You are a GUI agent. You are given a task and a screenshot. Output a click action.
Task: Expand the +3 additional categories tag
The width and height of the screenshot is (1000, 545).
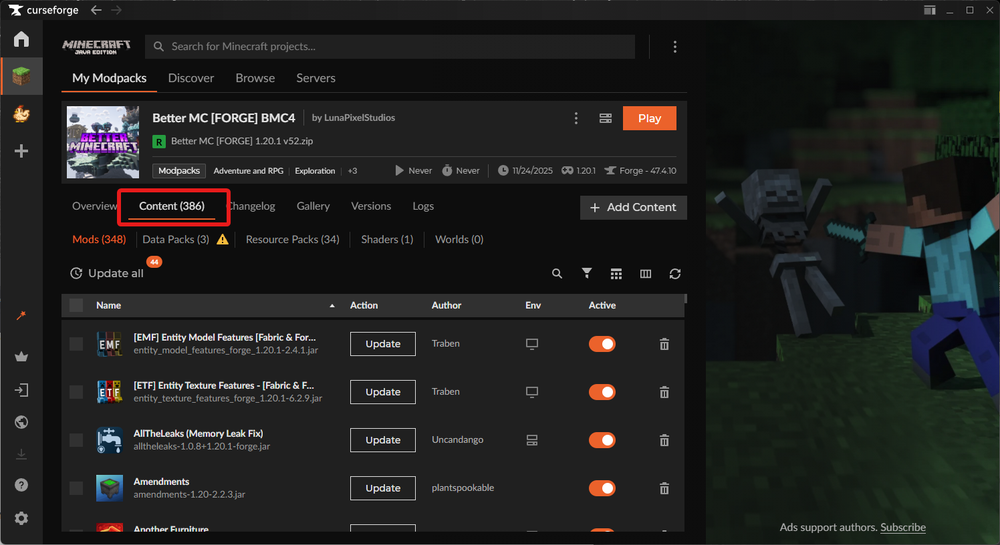coord(352,171)
